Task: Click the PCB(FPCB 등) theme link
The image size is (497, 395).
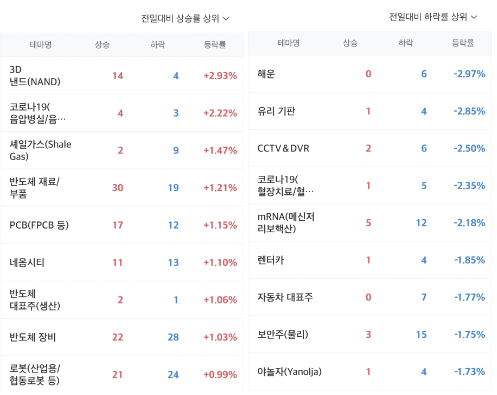Action: [x=39, y=225]
